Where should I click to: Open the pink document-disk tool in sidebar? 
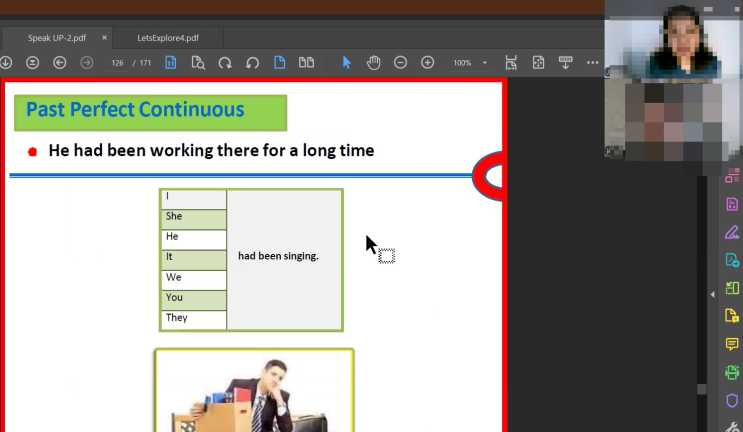(x=732, y=205)
